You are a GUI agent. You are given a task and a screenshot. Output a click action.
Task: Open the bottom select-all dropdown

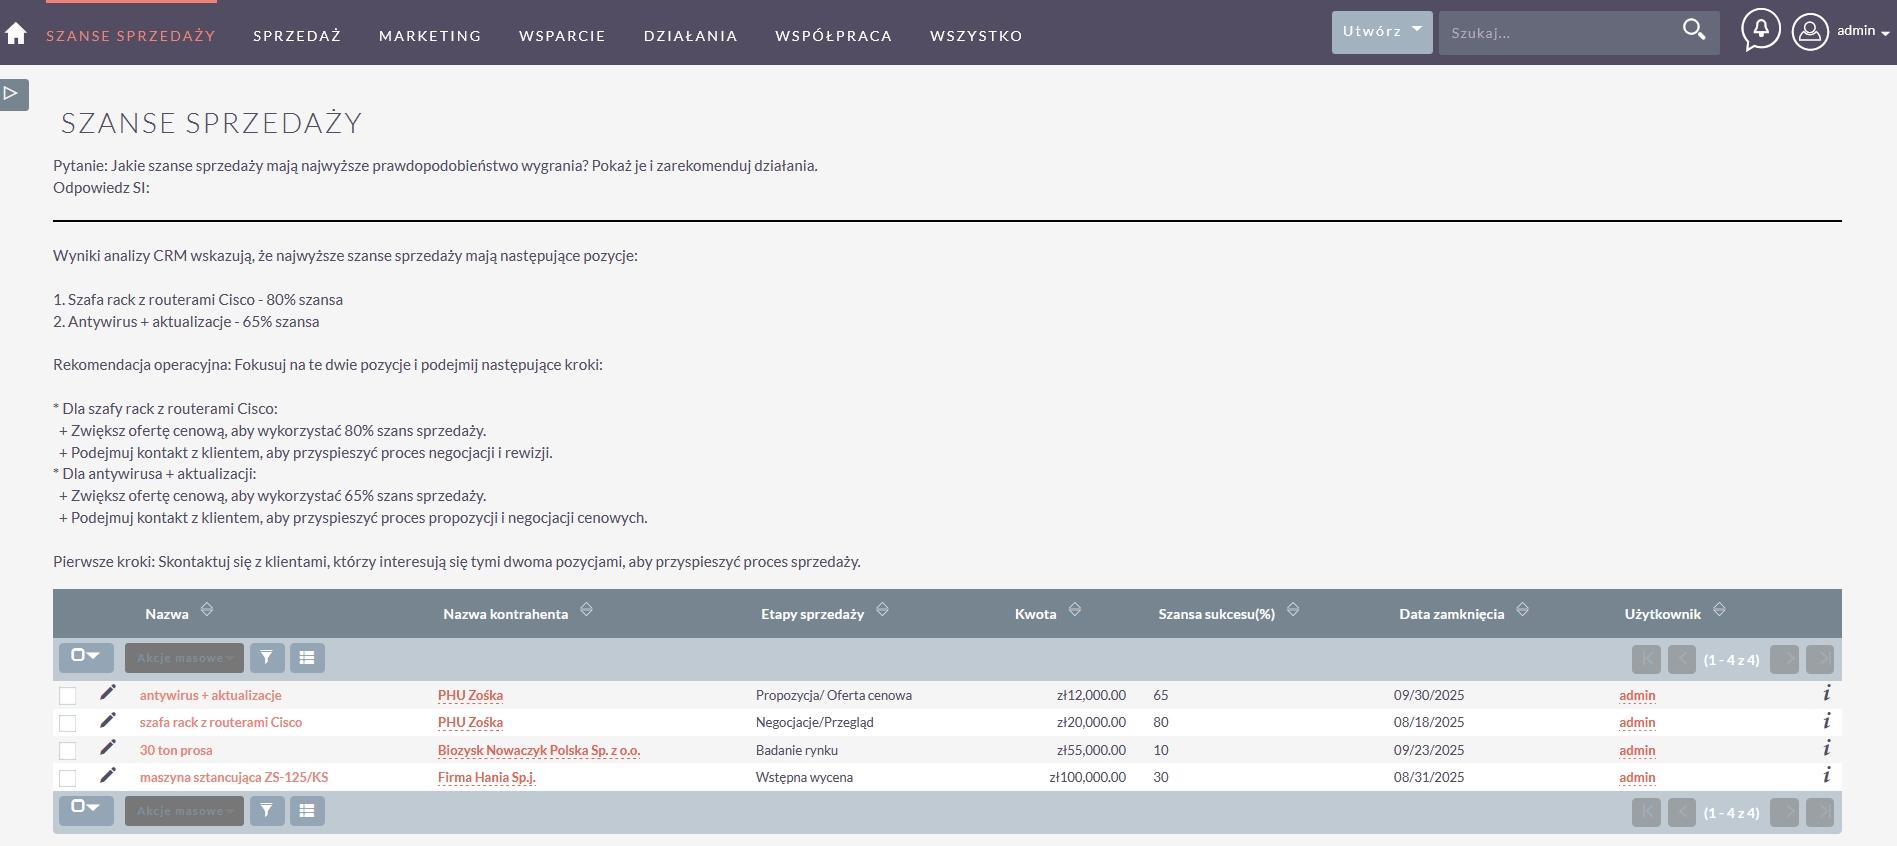point(86,810)
